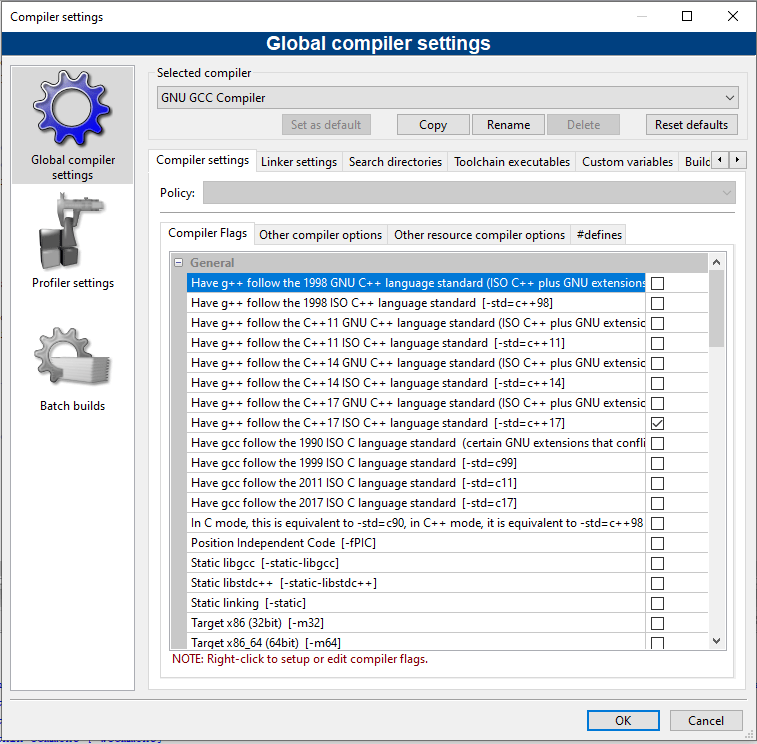Enable the -std=c11 checkbox
757x744 pixels.
657,483
